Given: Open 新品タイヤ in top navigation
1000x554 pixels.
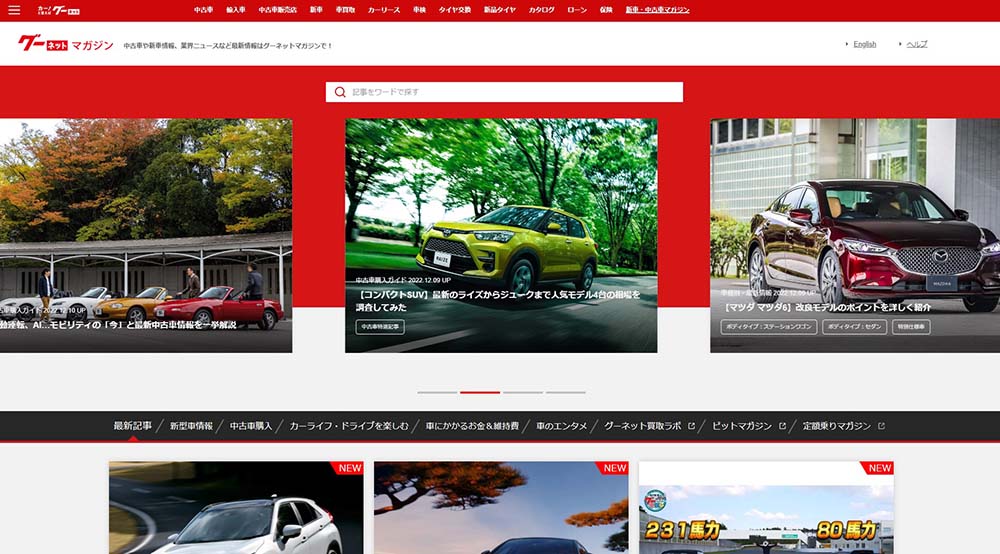Looking at the screenshot, I should pyautogui.click(x=499, y=10).
